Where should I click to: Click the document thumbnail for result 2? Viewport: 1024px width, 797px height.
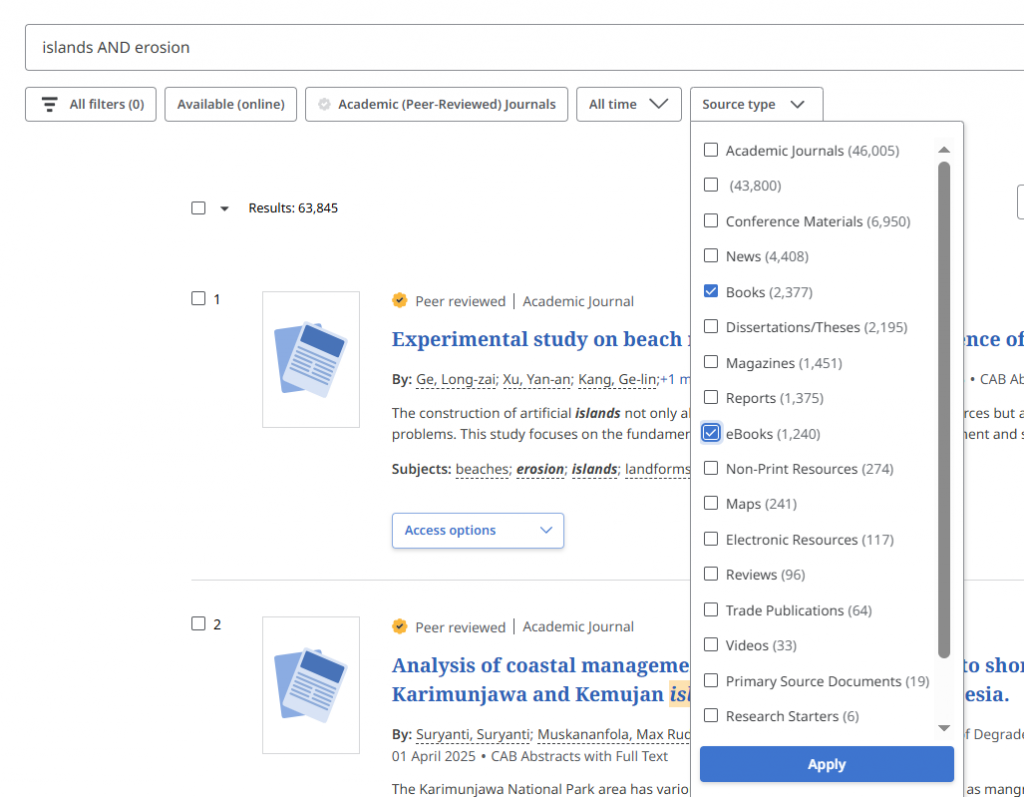[x=311, y=685]
